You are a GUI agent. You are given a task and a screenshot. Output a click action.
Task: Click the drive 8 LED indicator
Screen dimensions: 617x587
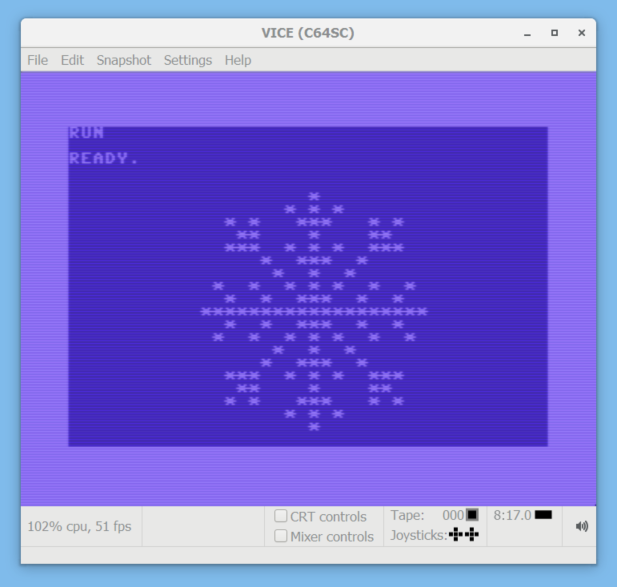[x=543, y=515]
